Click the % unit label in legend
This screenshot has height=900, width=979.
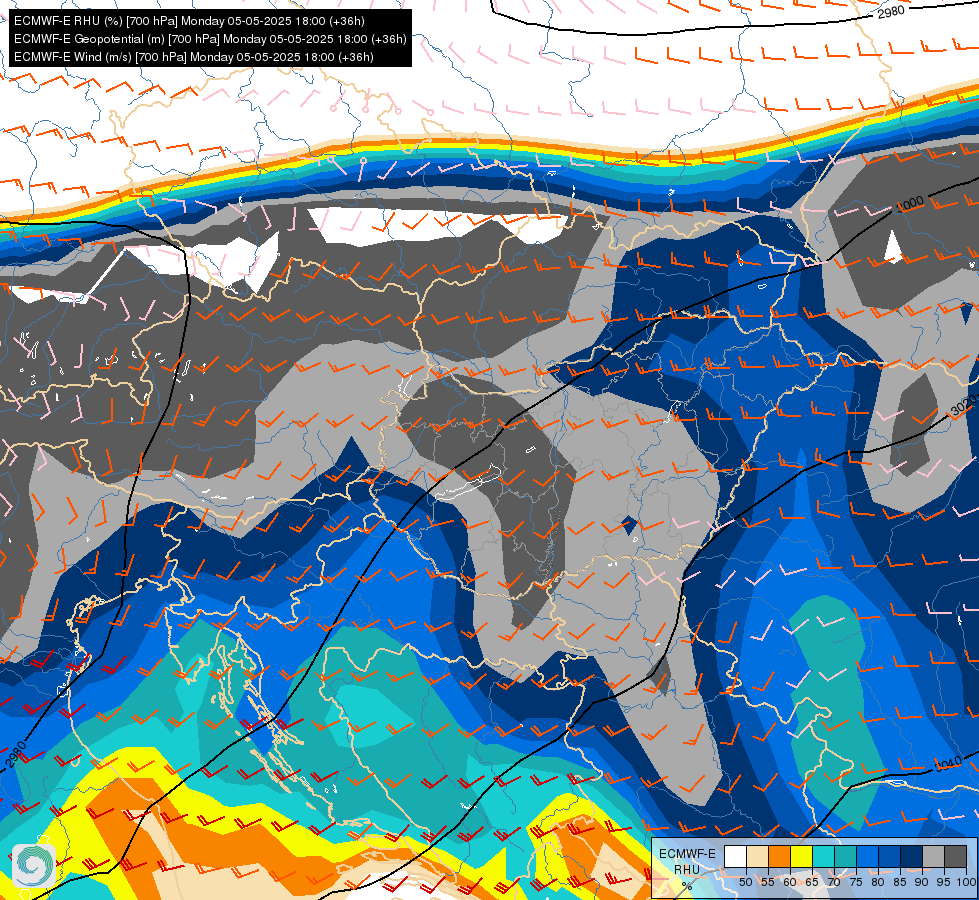tap(687, 886)
